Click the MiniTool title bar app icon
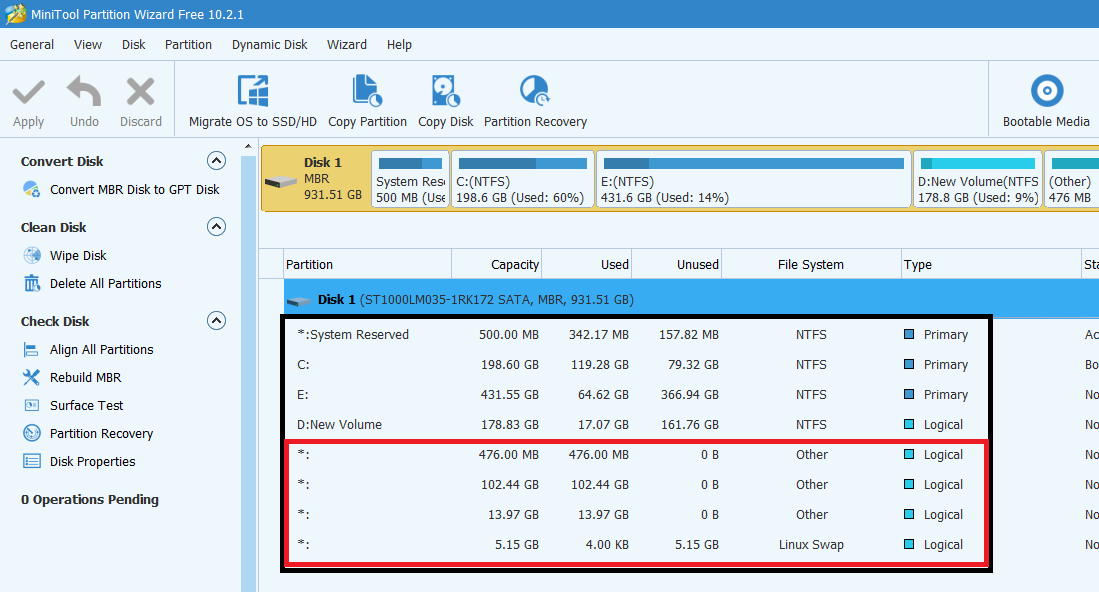 point(15,14)
